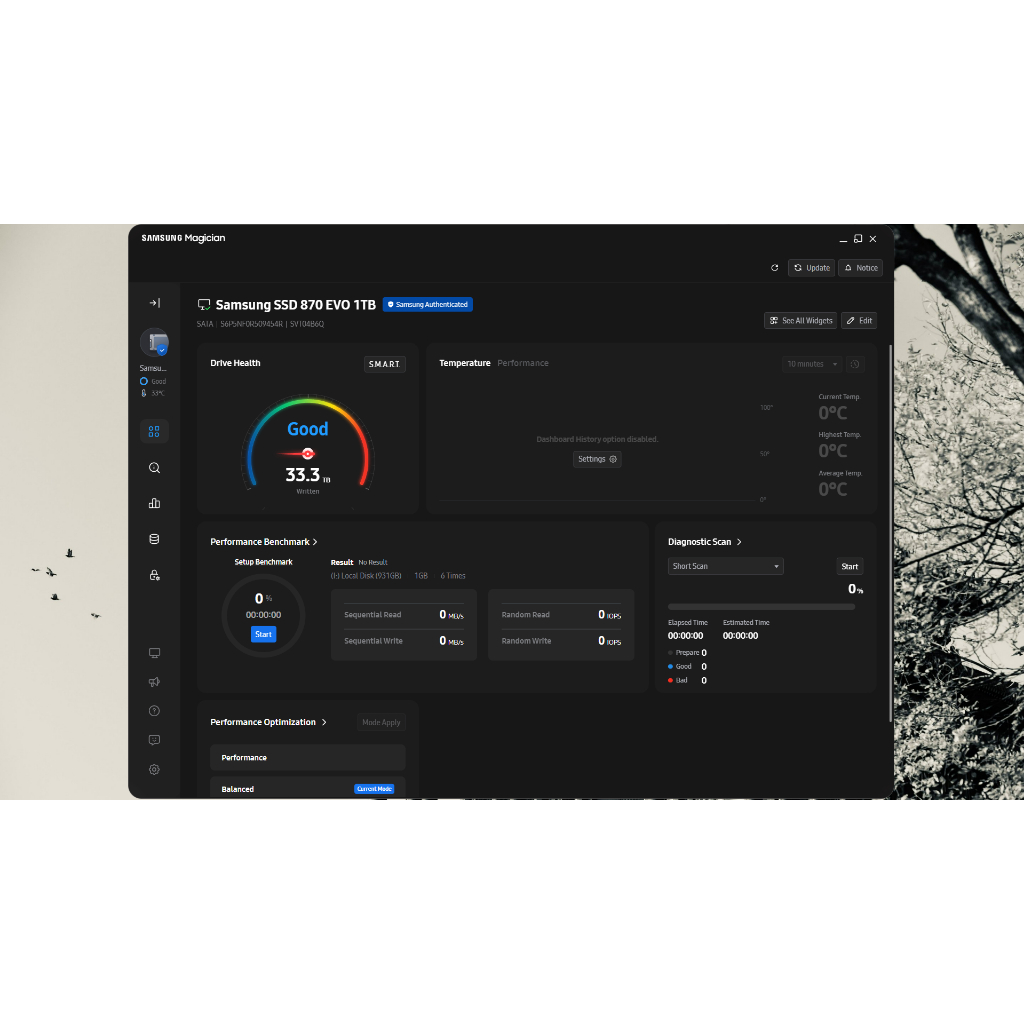Viewport: 1024px width, 1024px height.
Task: Select the Performance mode option
Action: (x=308, y=758)
